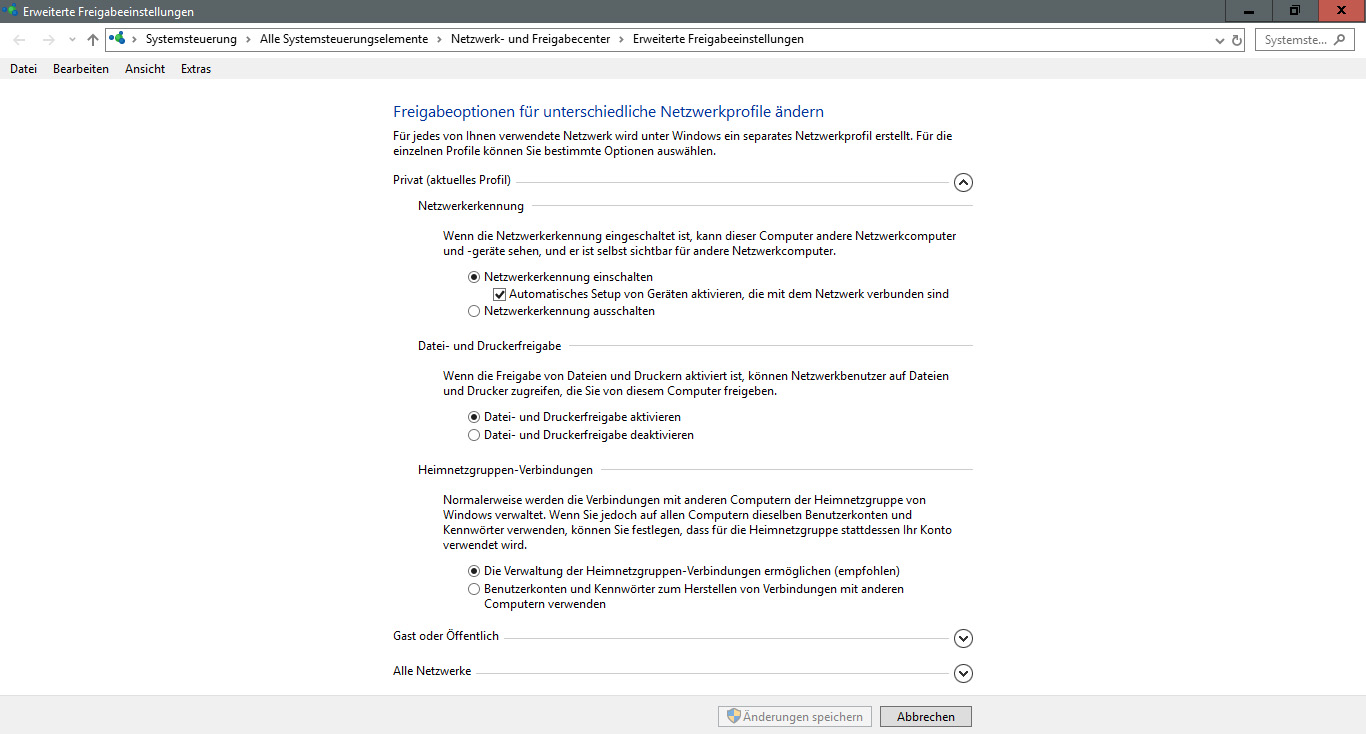
Task: Expand chevron after Netzwerk- und Freigabecenter
Action: click(622, 39)
